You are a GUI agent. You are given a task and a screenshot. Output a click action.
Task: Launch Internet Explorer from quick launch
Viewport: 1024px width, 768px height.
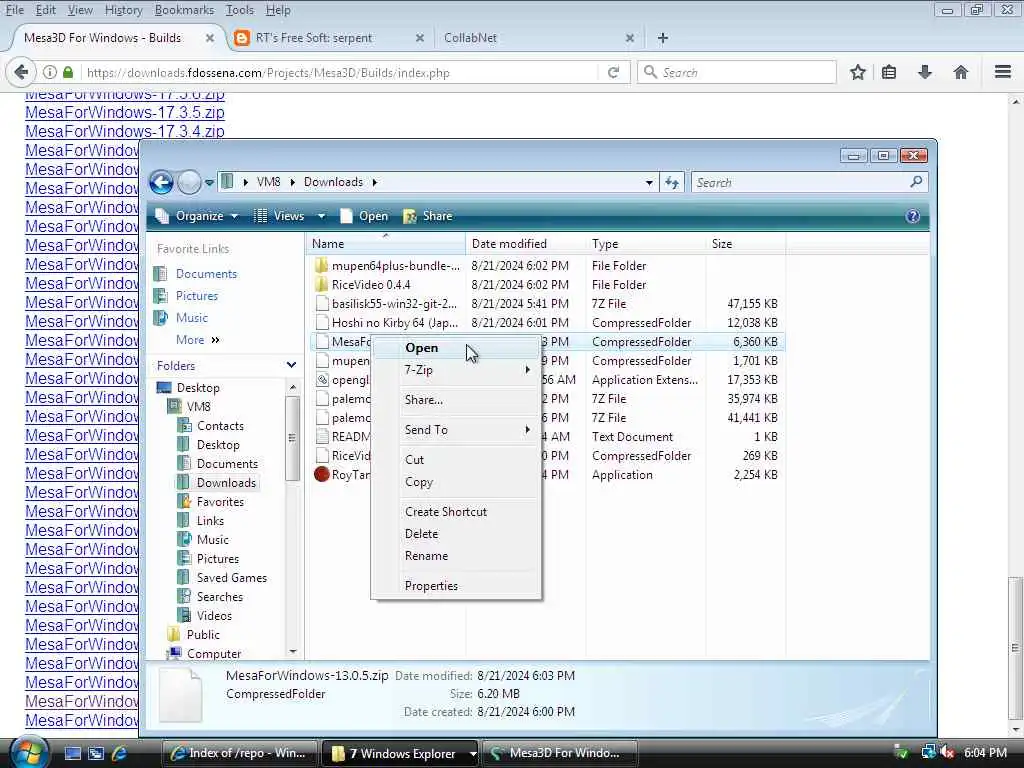[120, 753]
